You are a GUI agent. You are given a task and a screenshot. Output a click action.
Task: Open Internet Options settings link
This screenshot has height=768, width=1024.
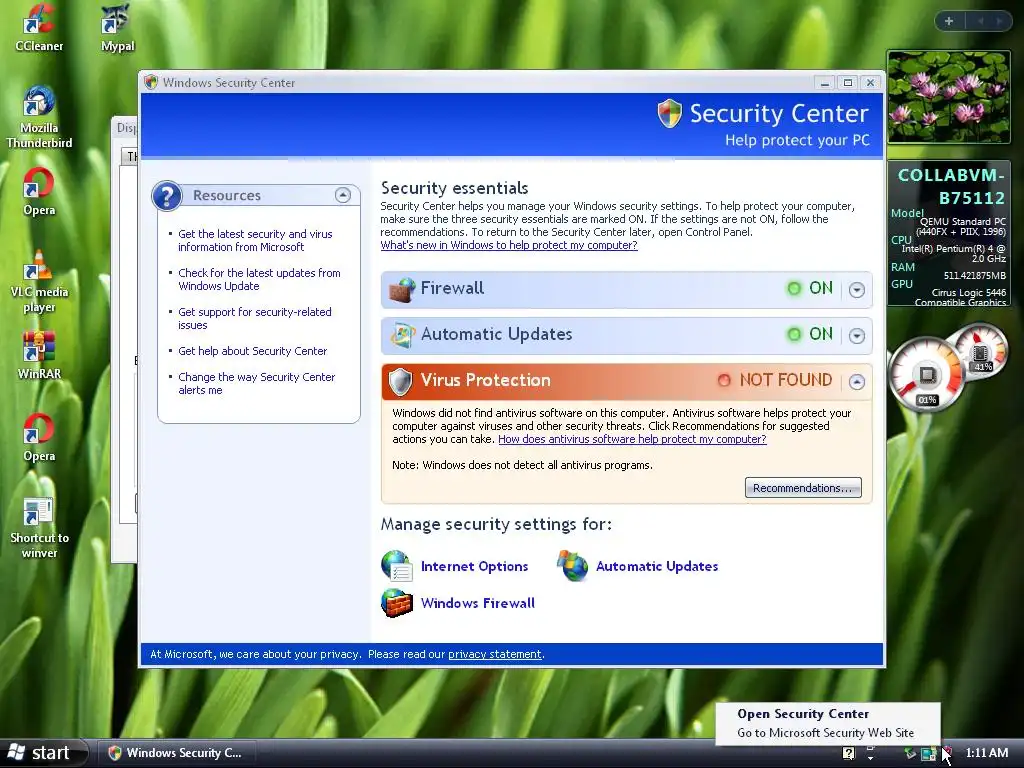click(475, 566)
